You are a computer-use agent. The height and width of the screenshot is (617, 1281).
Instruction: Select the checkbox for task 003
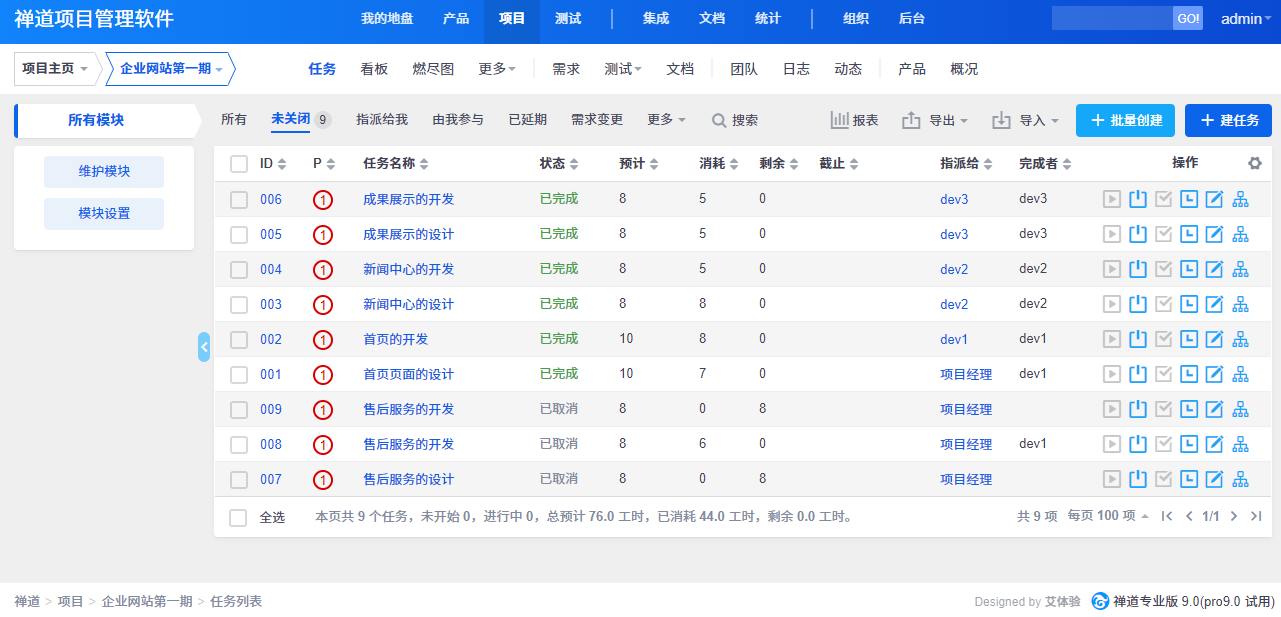pos(239,304)
